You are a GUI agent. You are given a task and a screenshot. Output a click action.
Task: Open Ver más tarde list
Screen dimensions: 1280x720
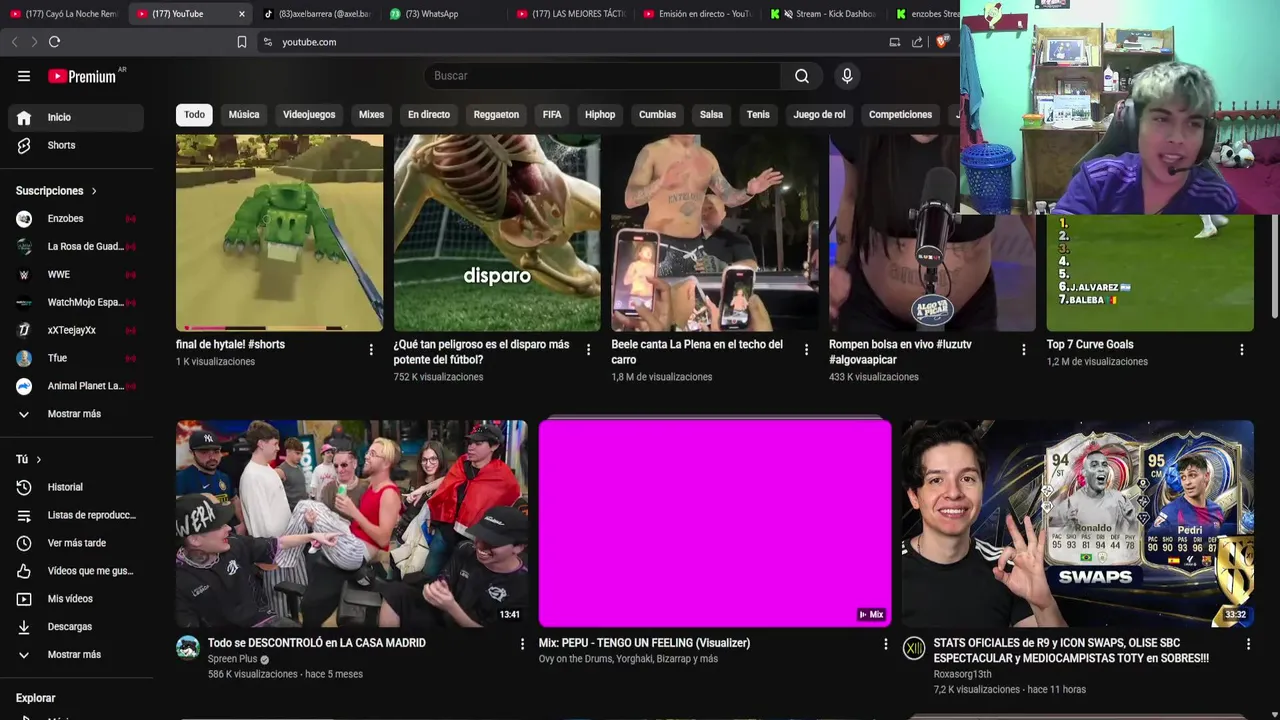[76, 543]
